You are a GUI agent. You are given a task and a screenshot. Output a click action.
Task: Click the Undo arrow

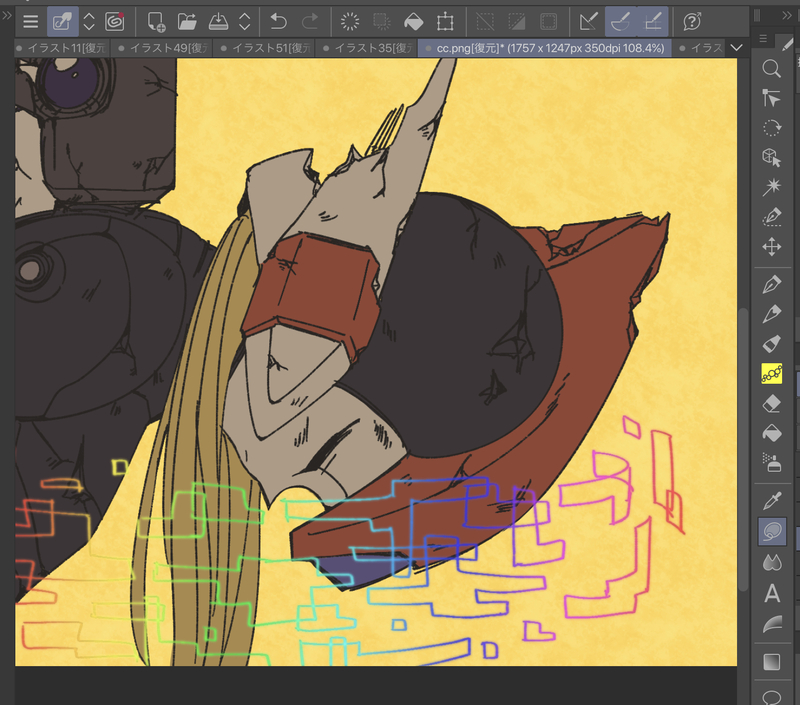(x=278, y=21)
